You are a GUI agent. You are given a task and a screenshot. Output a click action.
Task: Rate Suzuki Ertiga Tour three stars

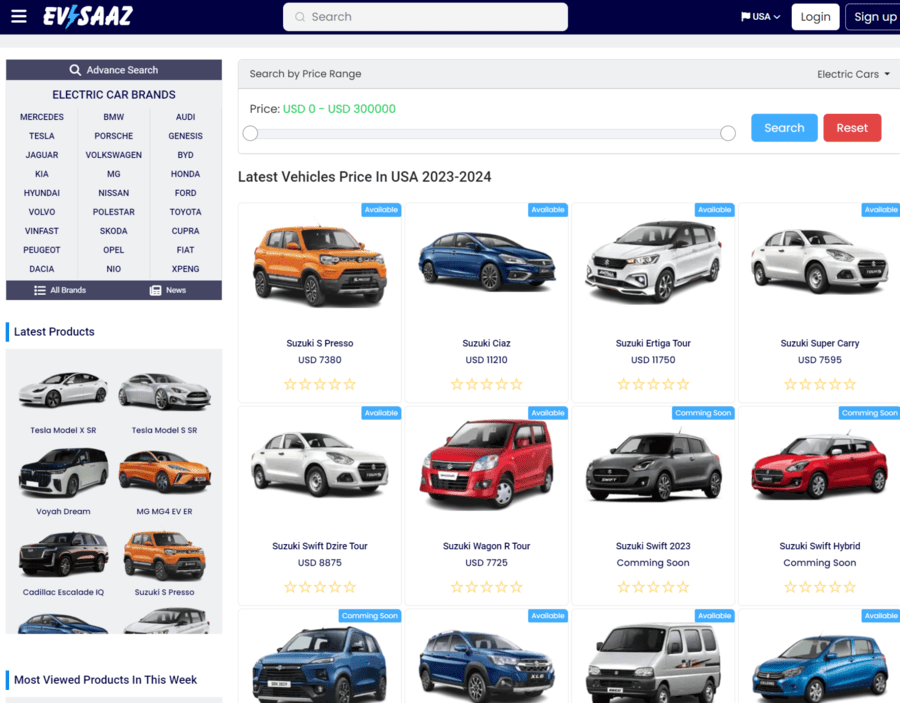click(653, 384)
